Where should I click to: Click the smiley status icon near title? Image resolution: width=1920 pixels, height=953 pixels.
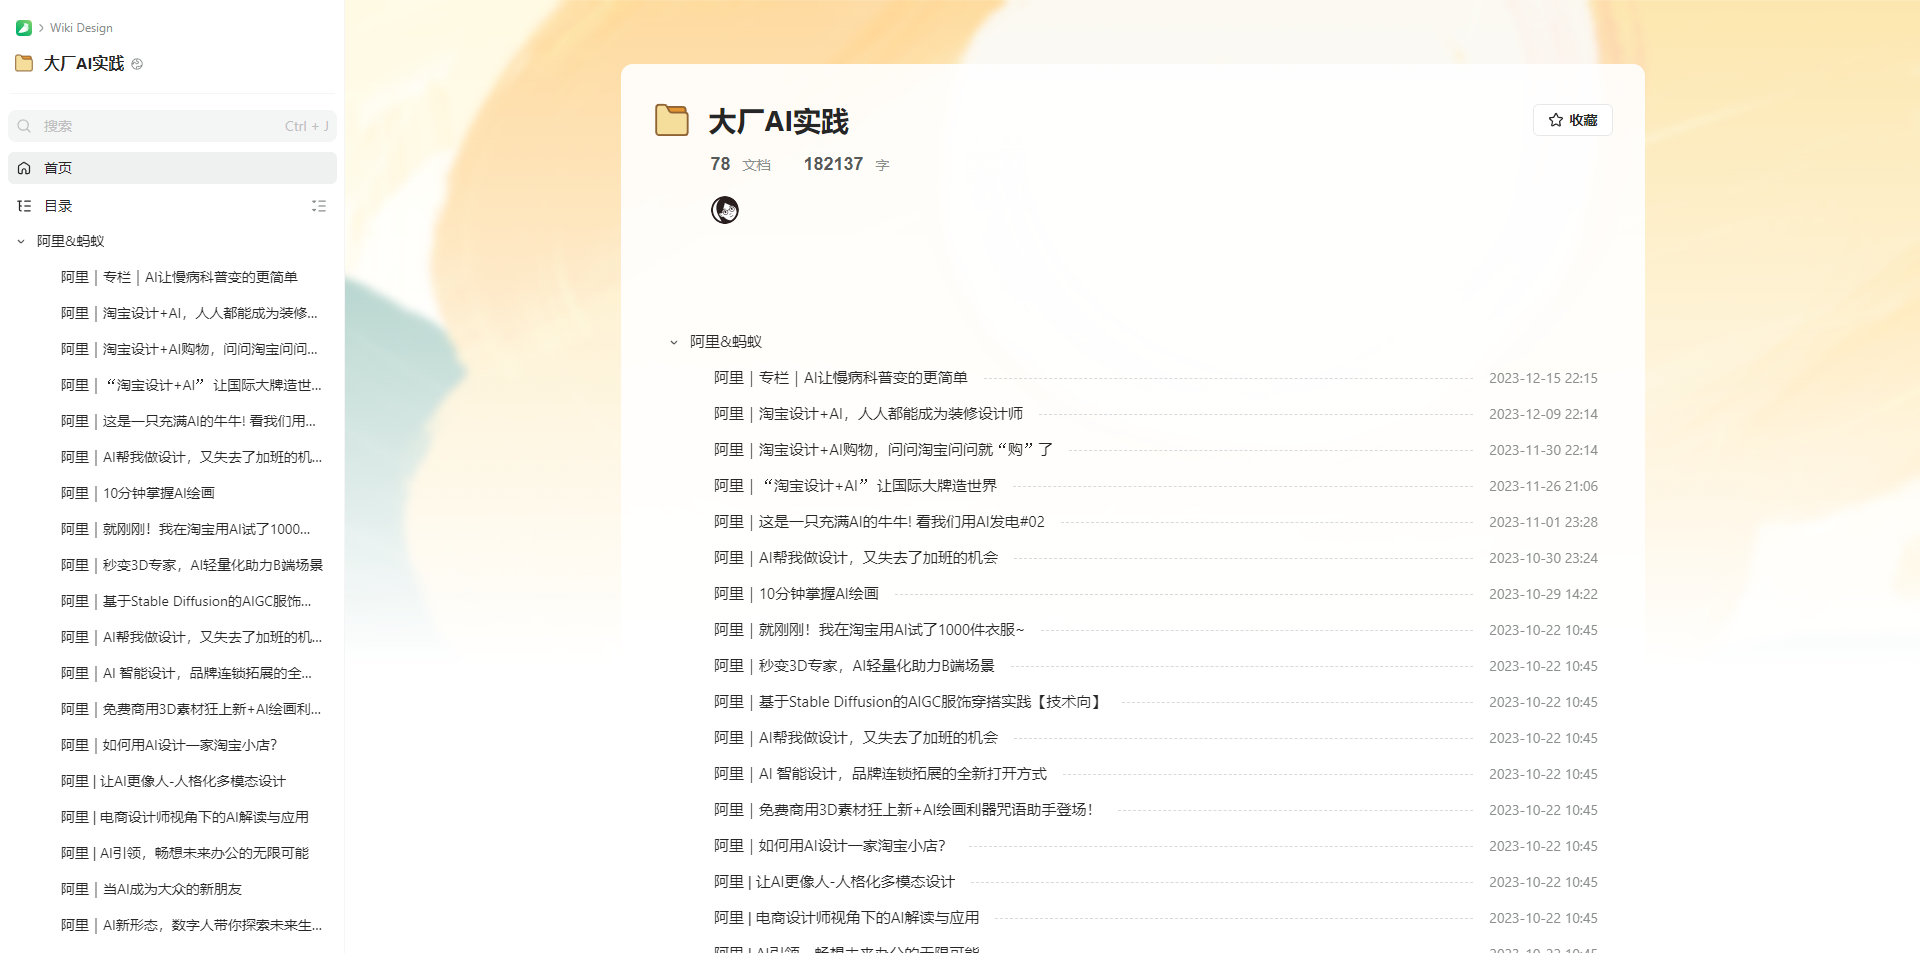click(x=137, y=64)
